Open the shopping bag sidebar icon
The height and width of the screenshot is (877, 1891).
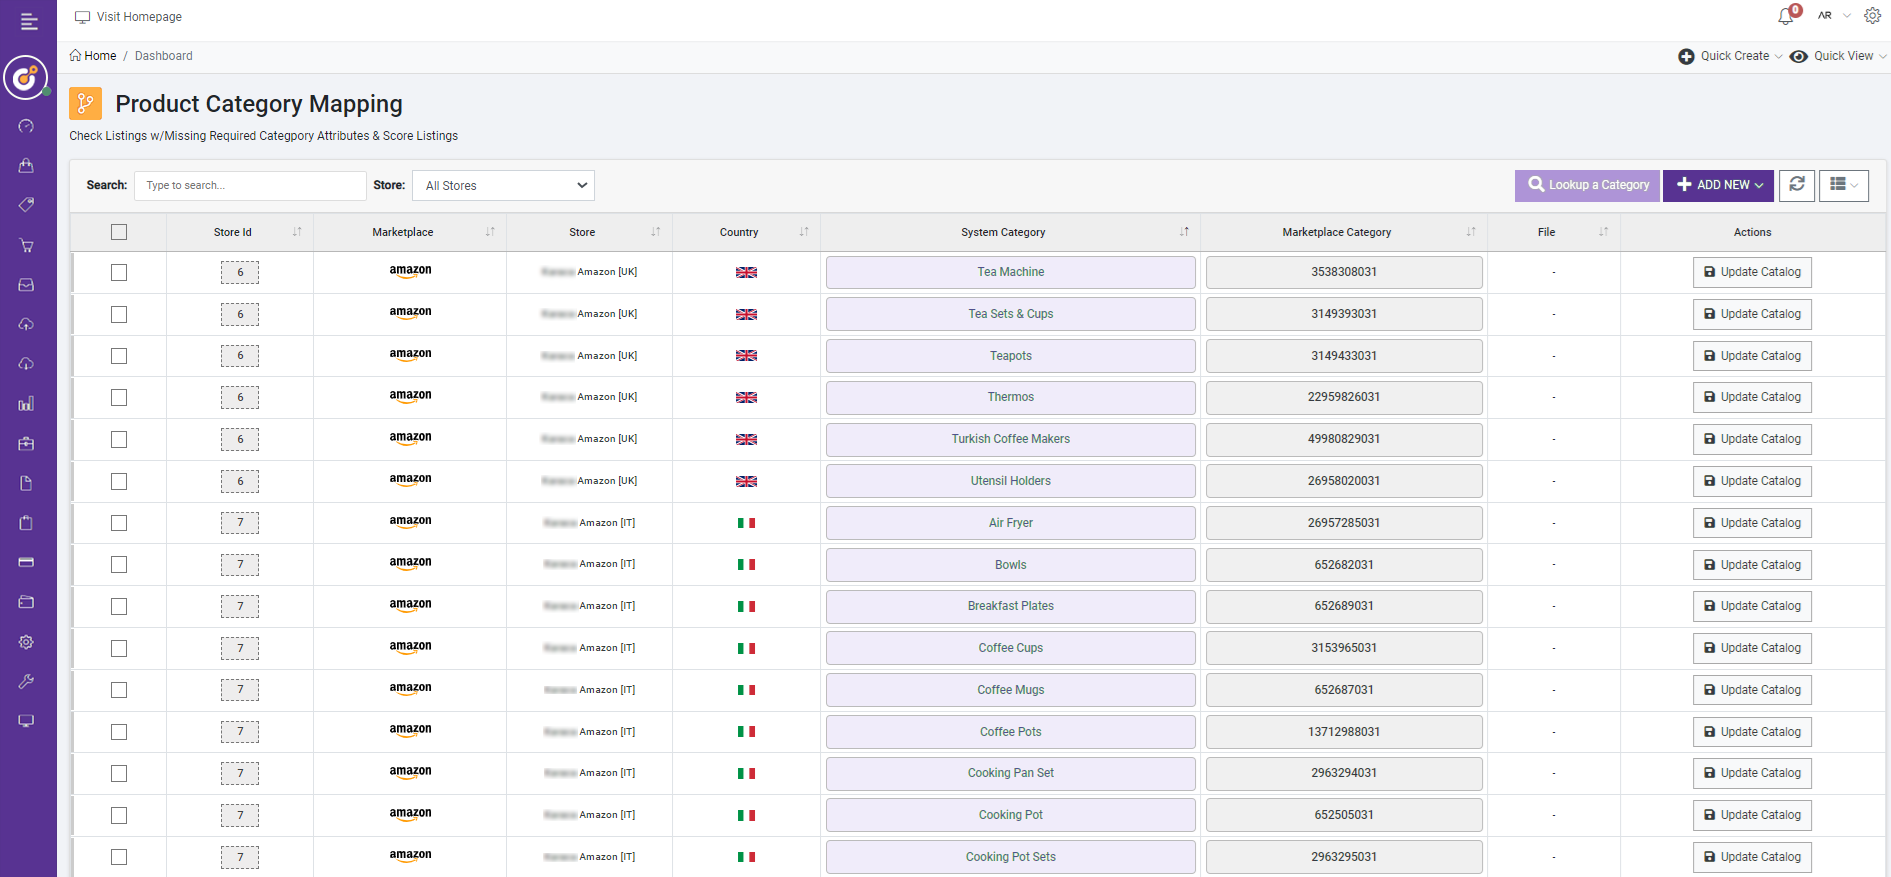click(27, 165)
